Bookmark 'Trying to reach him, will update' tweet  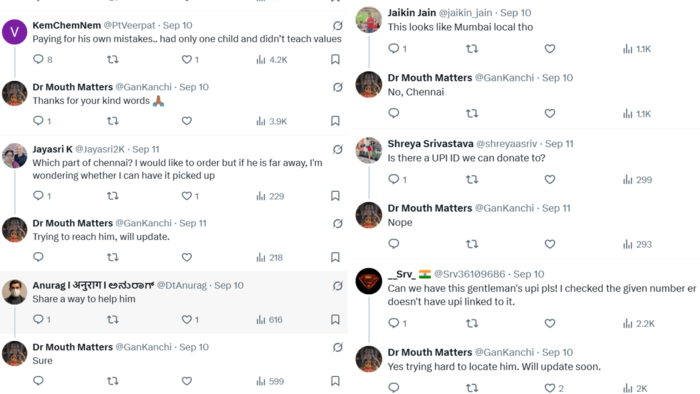point(335,257)
